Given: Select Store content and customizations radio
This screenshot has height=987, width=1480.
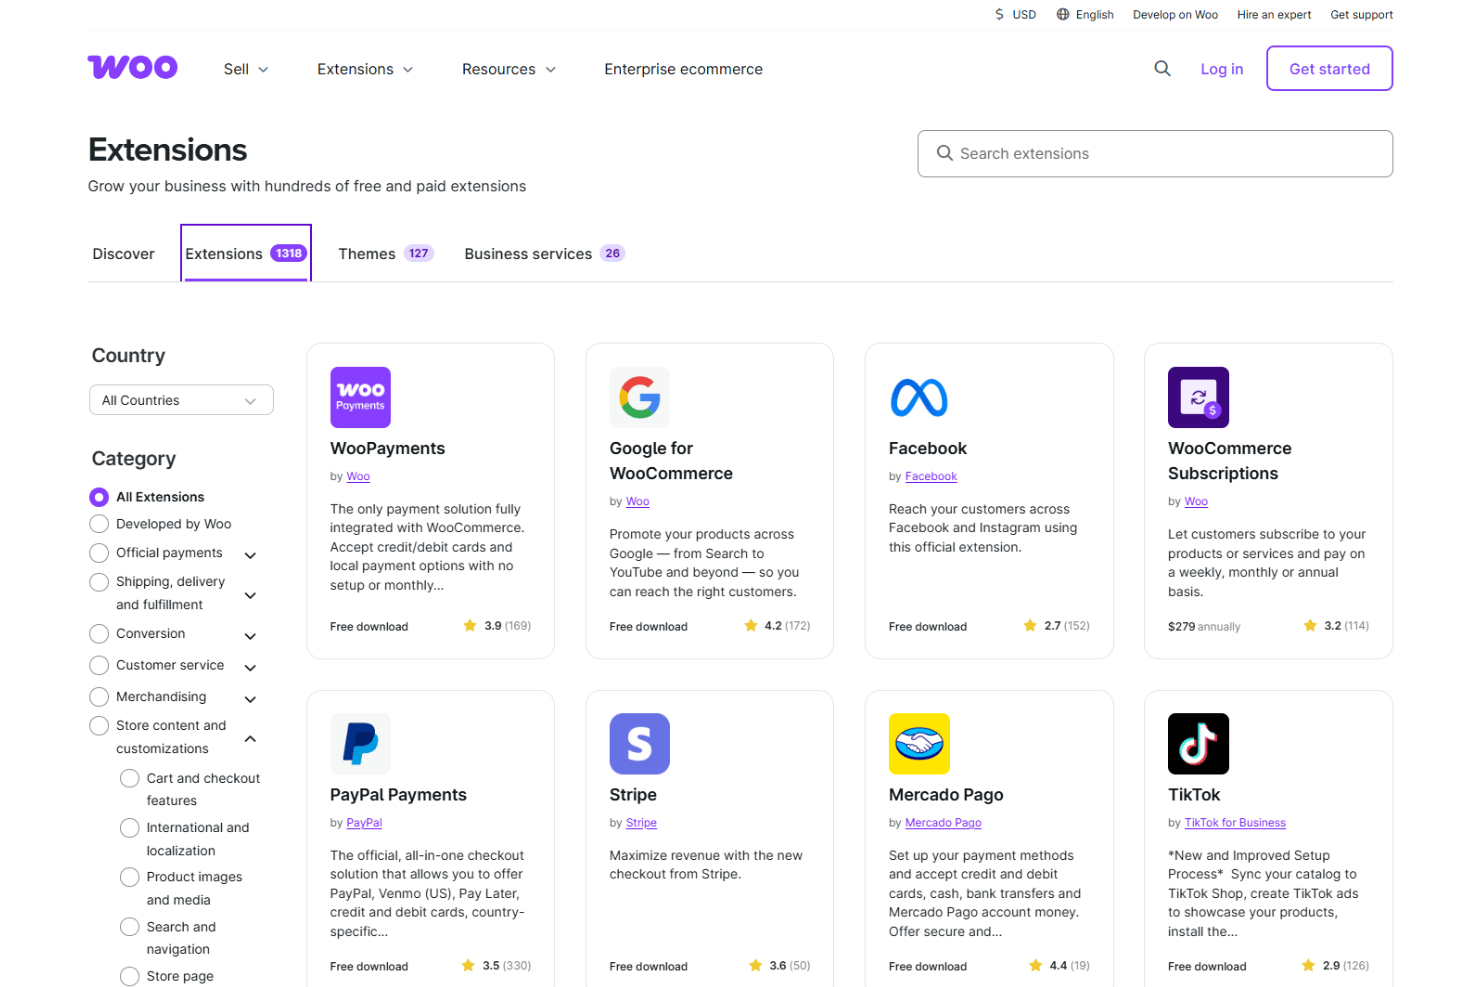Looking at the screenshot, I should [x=99, y=726].
